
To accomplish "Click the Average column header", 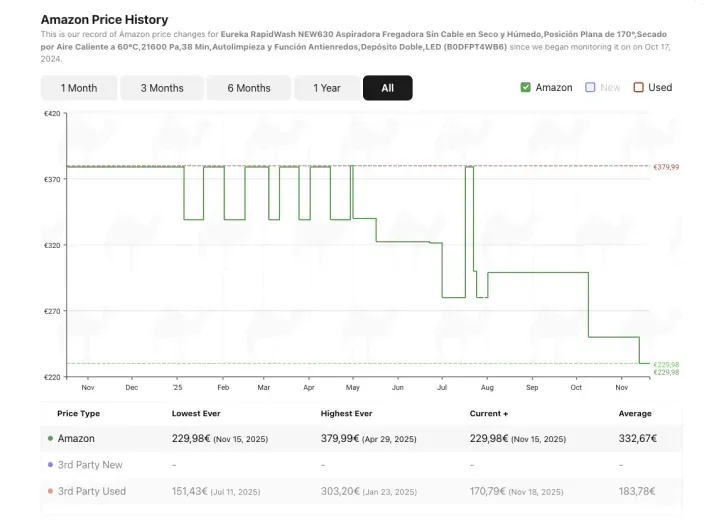I will [635, 414].
